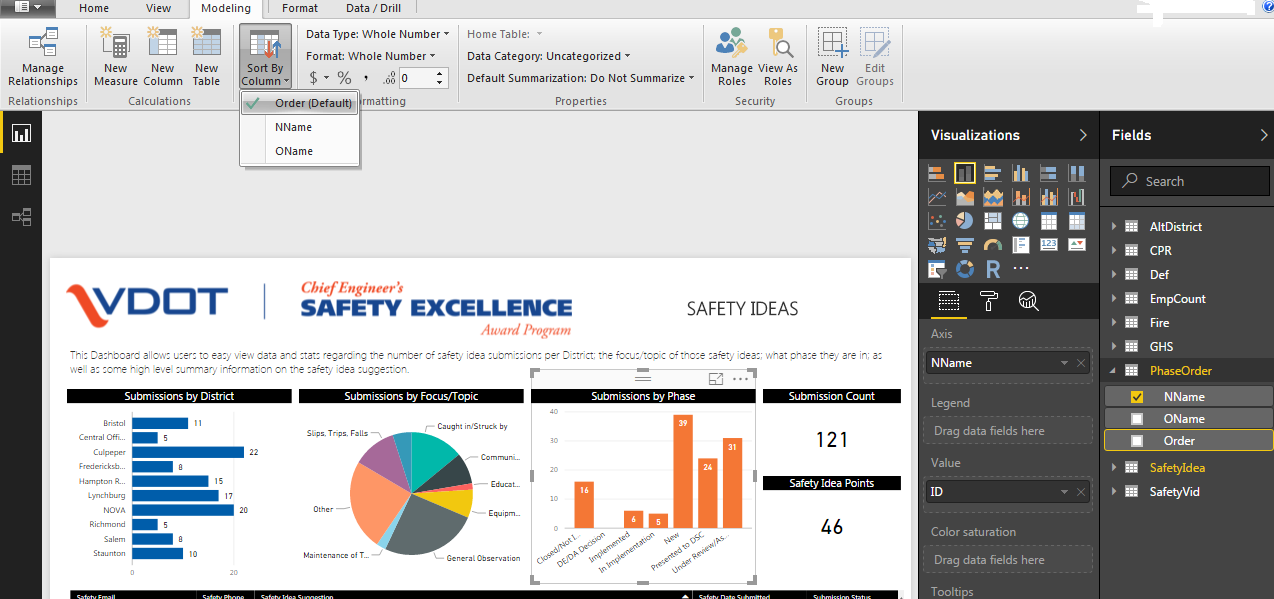Pick the donut chart visualization

[965, 269]
